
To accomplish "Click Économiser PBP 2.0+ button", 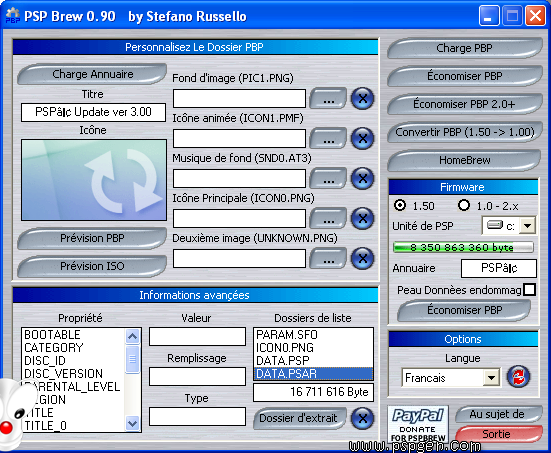I will coord(464,104).
